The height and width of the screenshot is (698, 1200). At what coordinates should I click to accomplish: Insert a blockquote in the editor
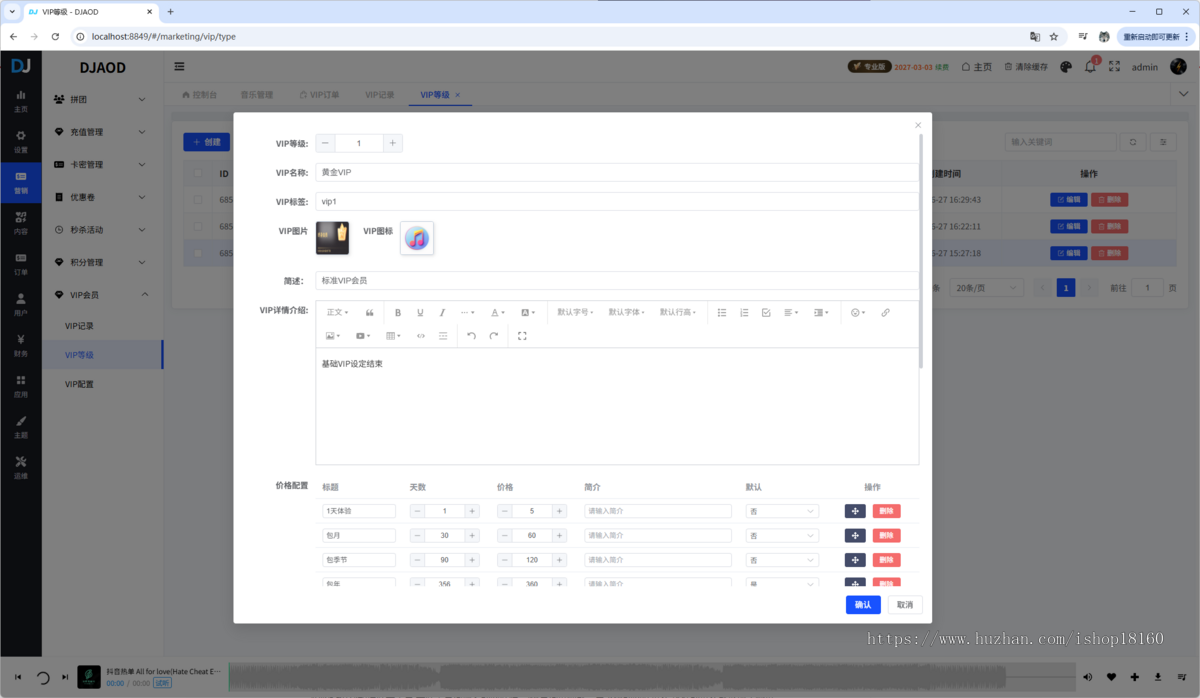(370, 313)
